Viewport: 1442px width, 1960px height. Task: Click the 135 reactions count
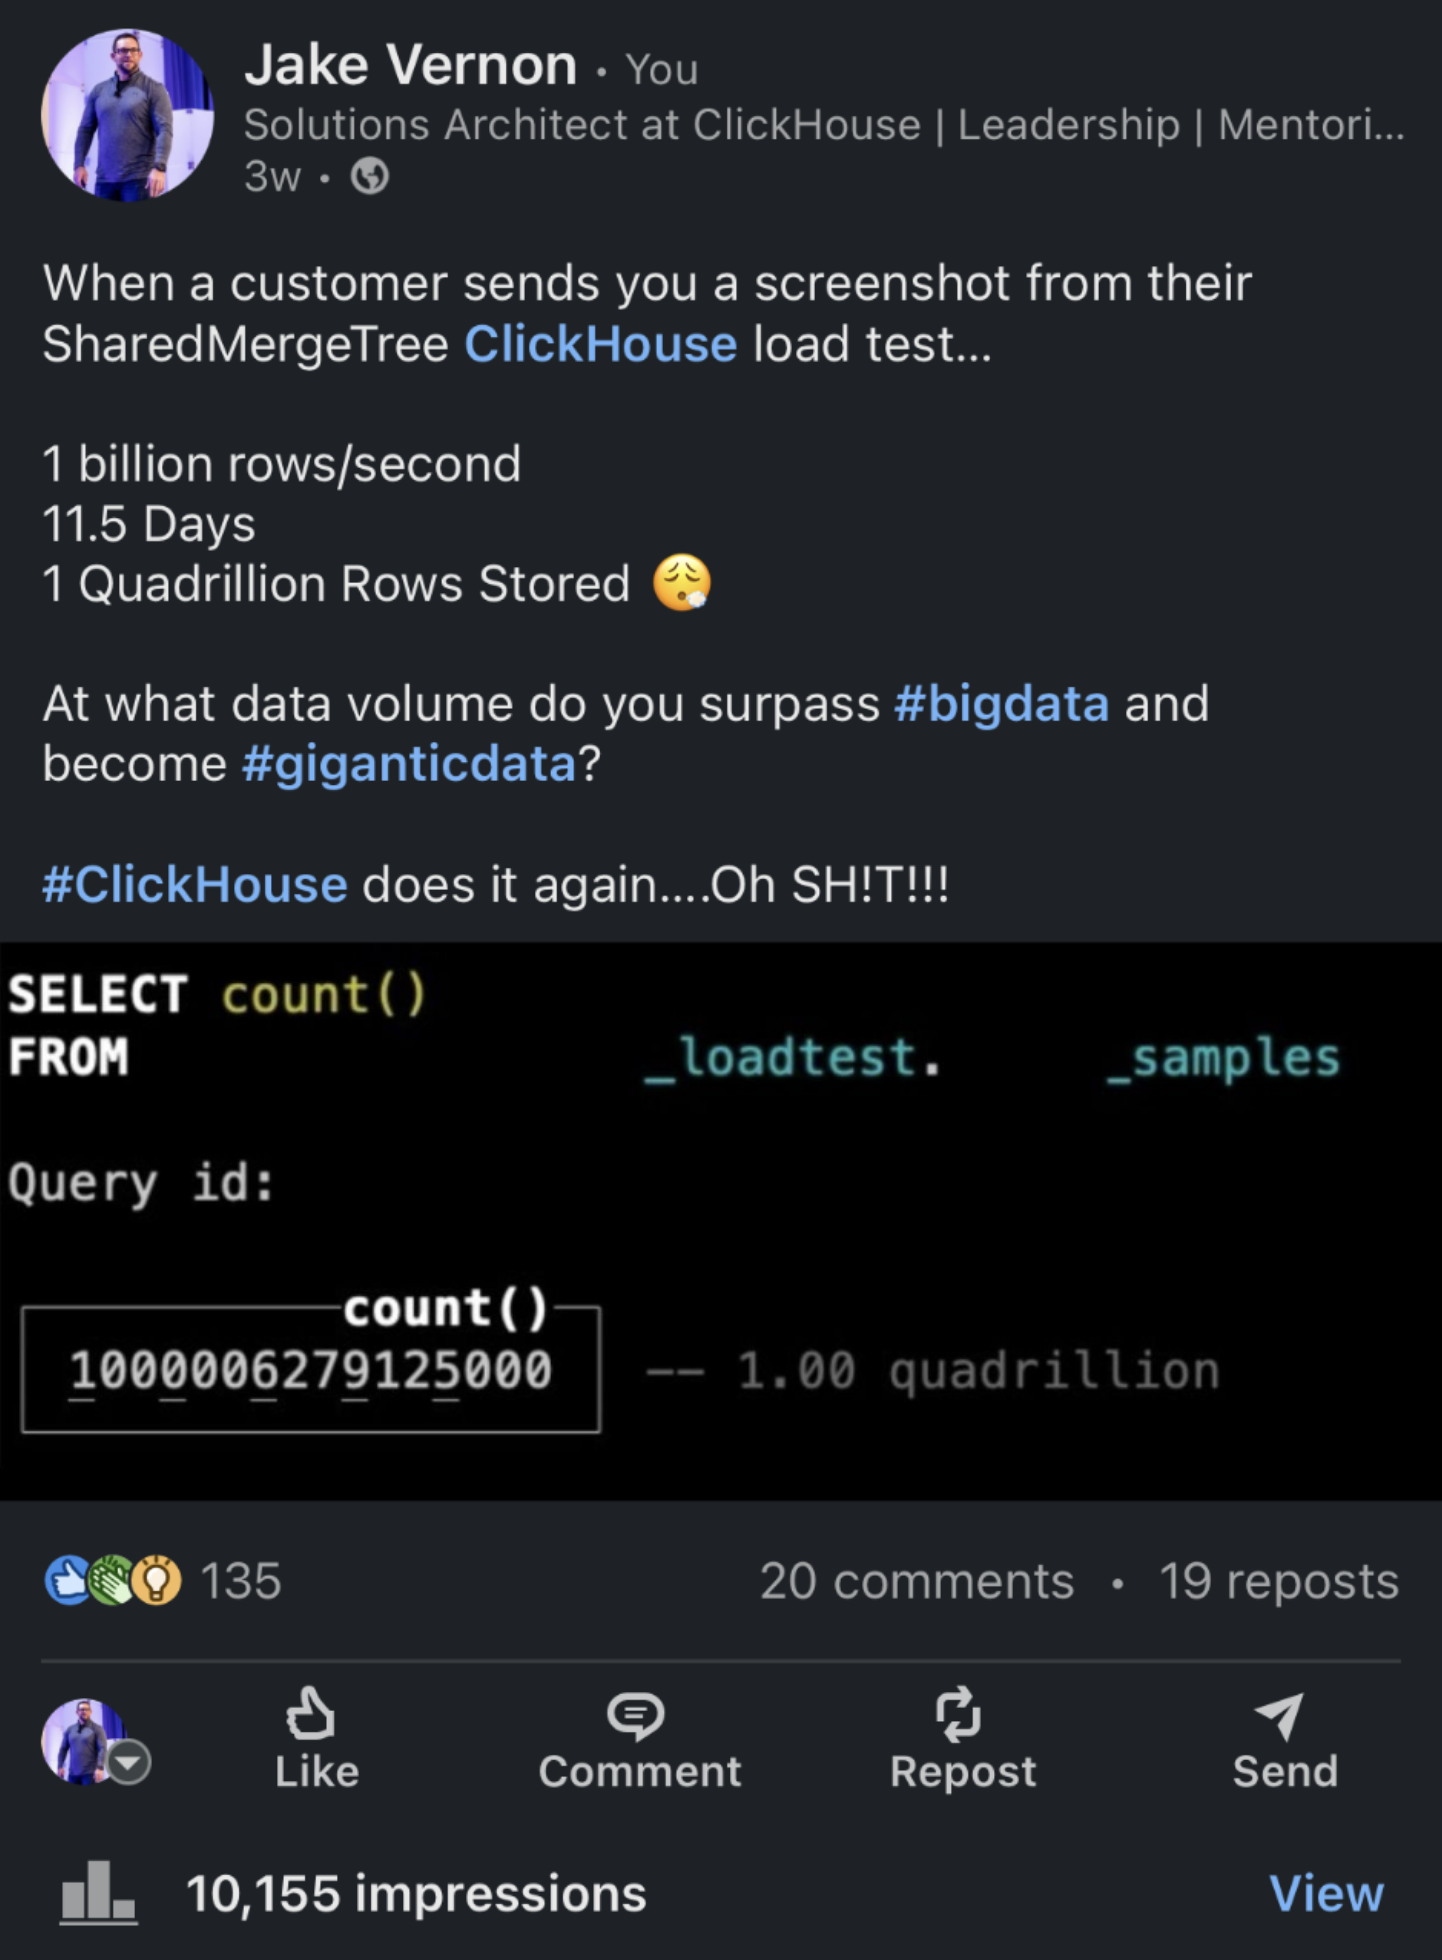[x=241, y=1581]
